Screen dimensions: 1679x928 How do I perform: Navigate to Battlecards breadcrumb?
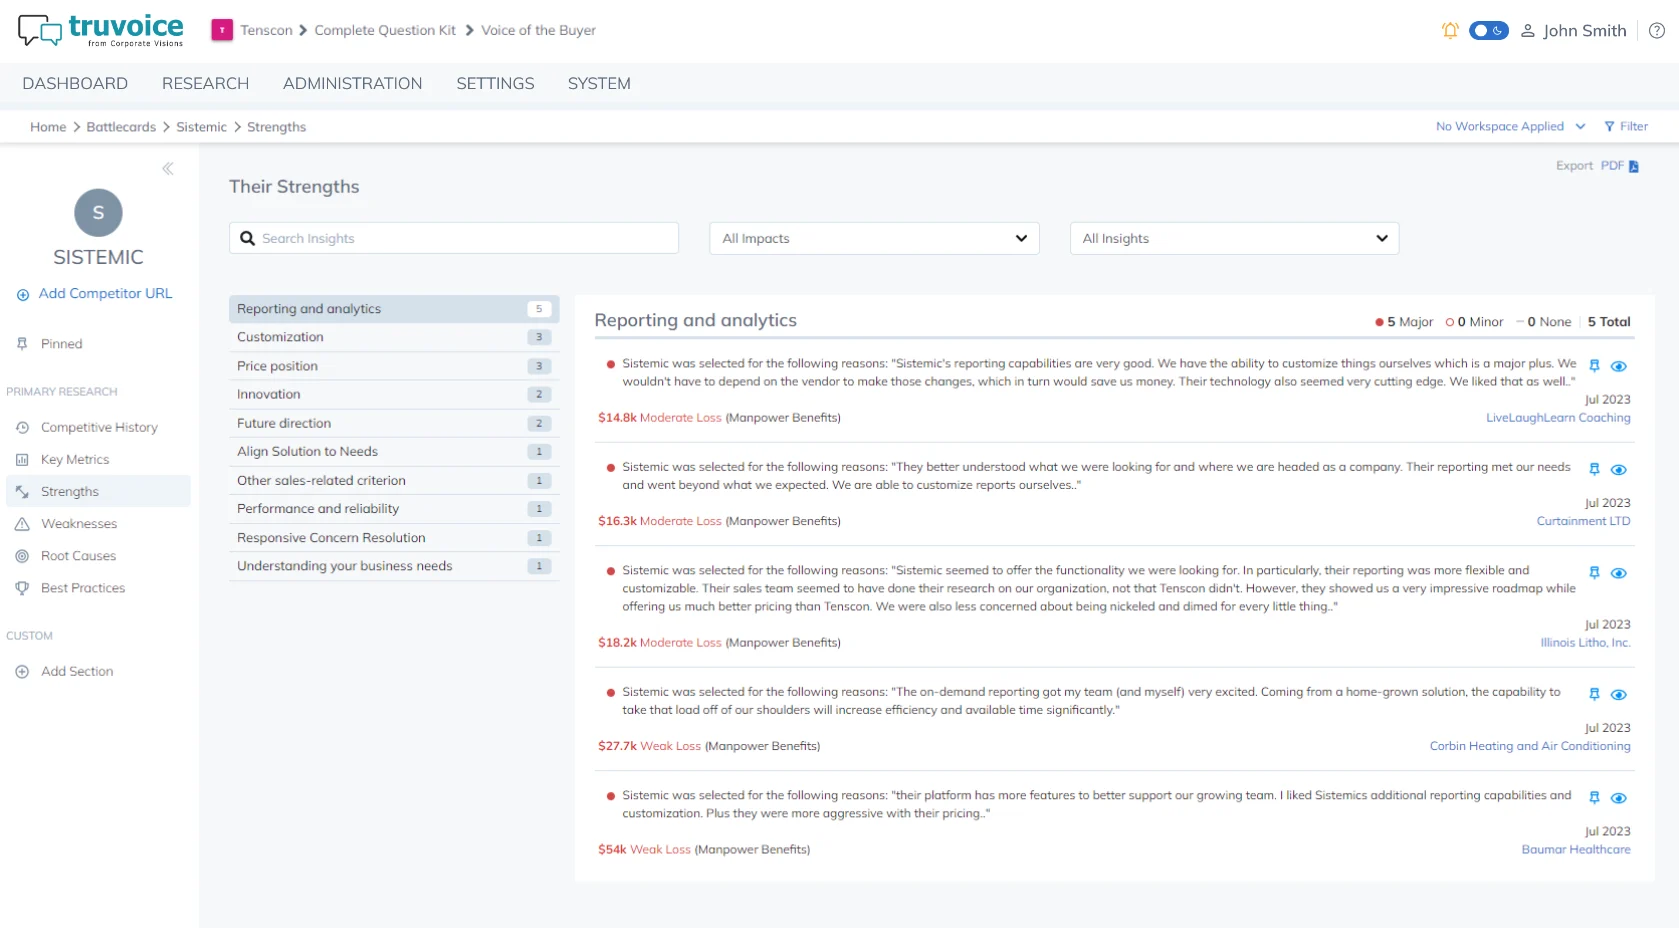click(x=121, y=127)
